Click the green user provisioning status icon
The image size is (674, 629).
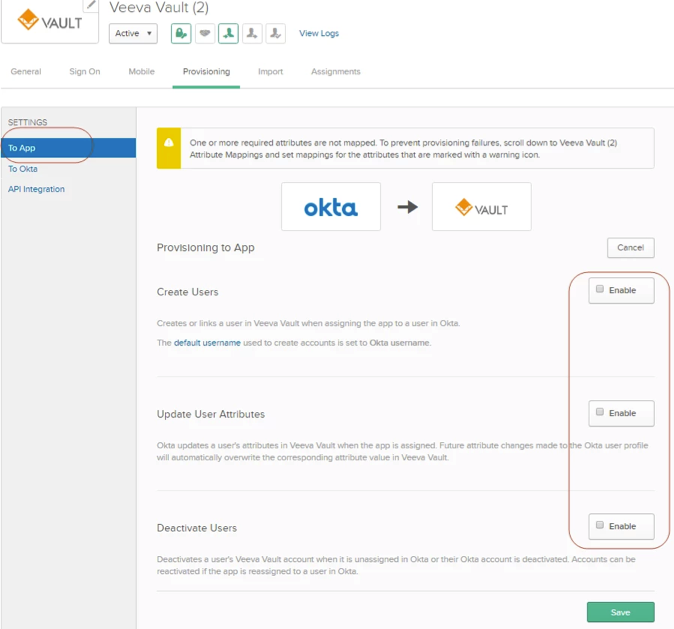pyautogui.click(x=228, y=33)
